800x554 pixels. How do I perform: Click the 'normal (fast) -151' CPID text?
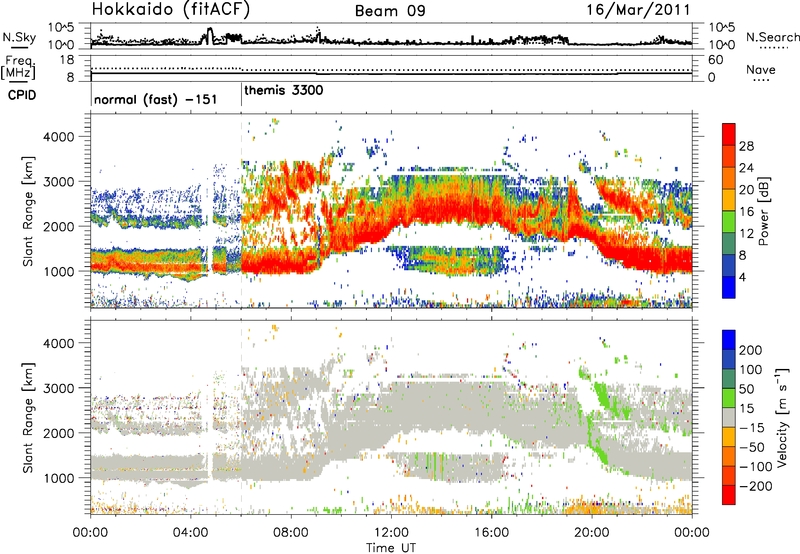tap(156, 99)
